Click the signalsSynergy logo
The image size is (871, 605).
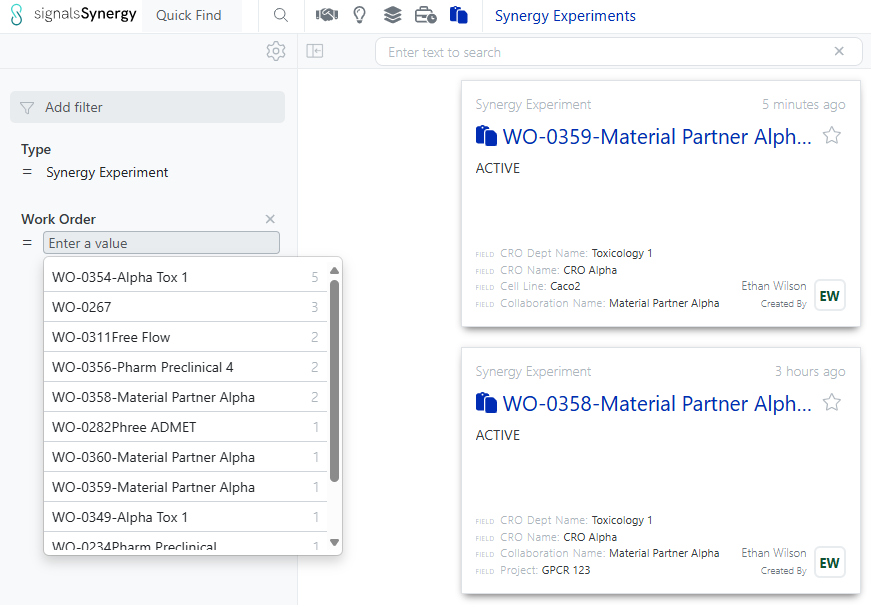pyautogui.click(x=73, y=15)
